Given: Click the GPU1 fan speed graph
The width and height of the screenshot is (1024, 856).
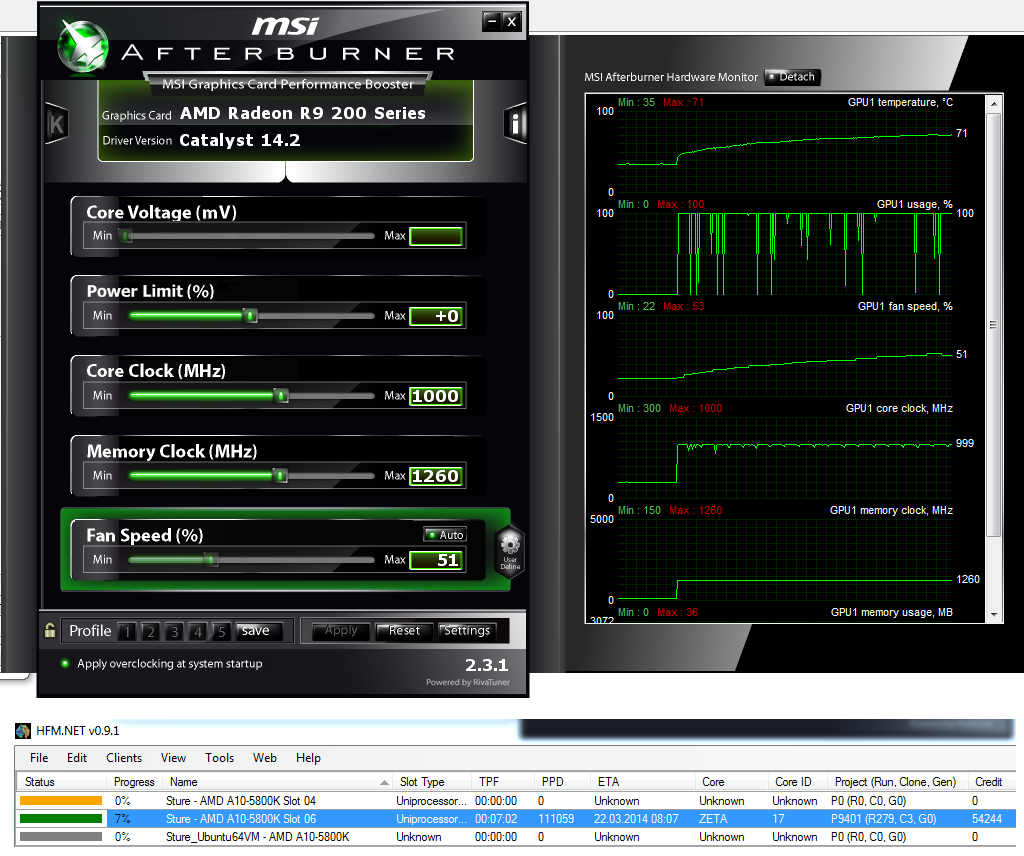Looking at the screenshot, I should 784,355.
